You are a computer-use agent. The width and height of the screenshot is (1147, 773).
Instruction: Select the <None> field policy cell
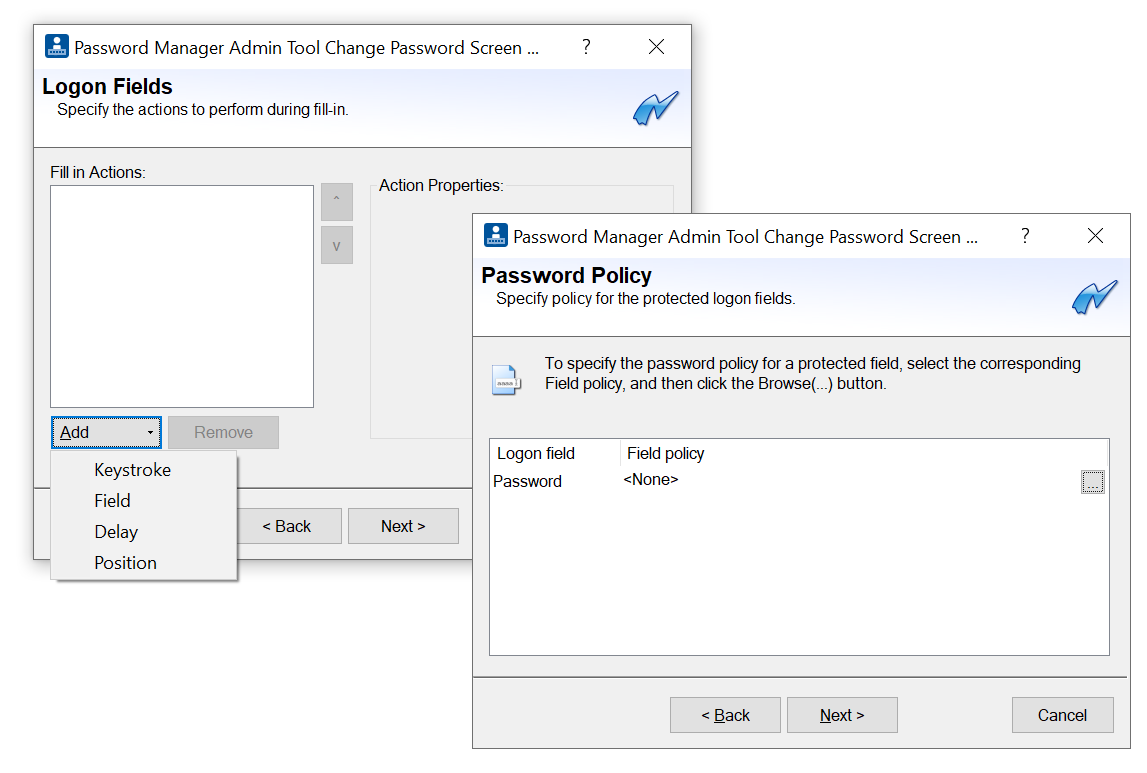pyautogui.click(x=651, y=480)
